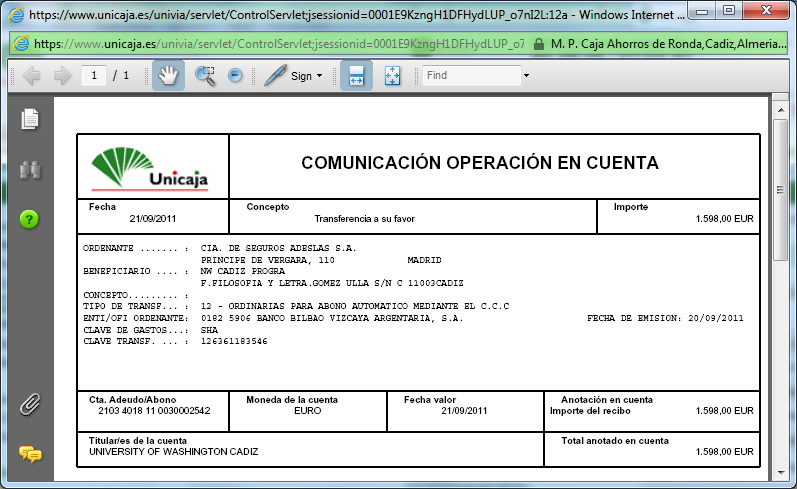This screenshot has width=797, height=489.
Task: Select the Hand pan tool
Action: click(168, 76)
